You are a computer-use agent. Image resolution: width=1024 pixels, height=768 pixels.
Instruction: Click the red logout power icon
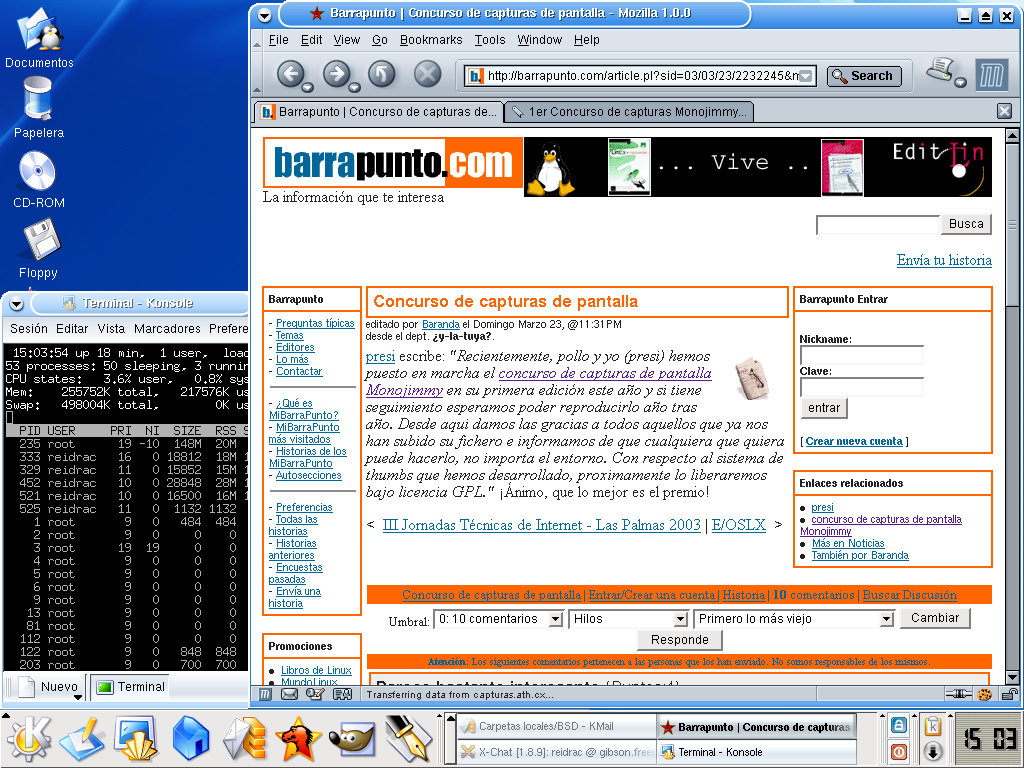899,752
